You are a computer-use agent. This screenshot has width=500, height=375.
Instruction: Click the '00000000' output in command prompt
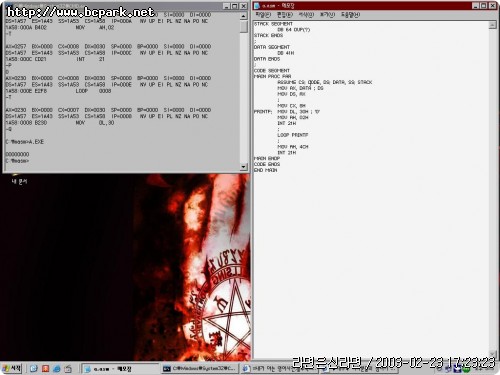coord(17,154)
